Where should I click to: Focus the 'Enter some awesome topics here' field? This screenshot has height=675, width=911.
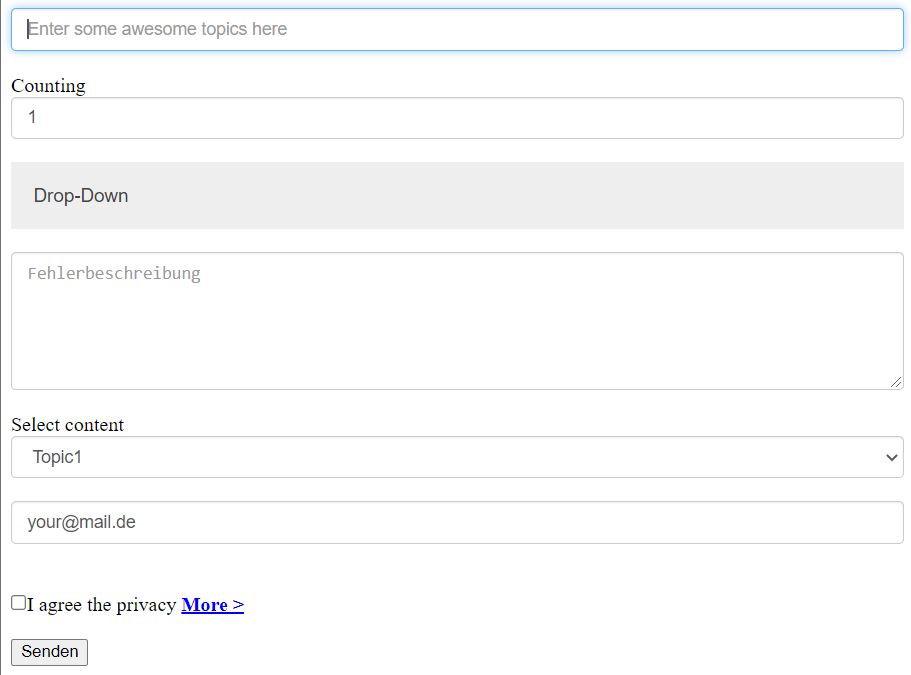[x=457, y=30]
